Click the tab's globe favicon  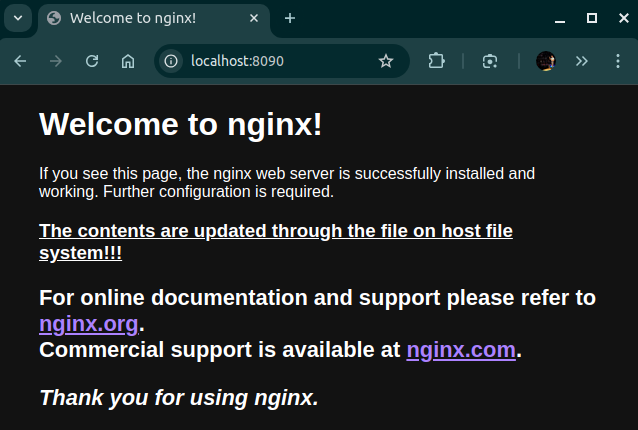pos(54,18)
